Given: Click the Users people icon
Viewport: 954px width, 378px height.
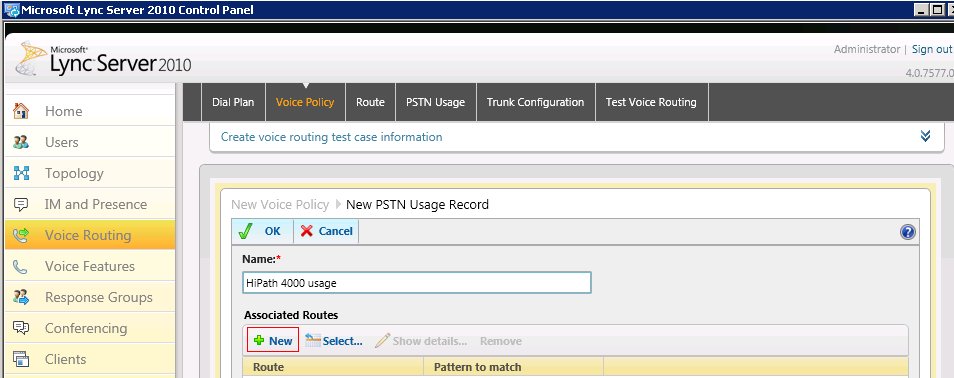Looking at the screenshot, I should (x=21, y=142).
